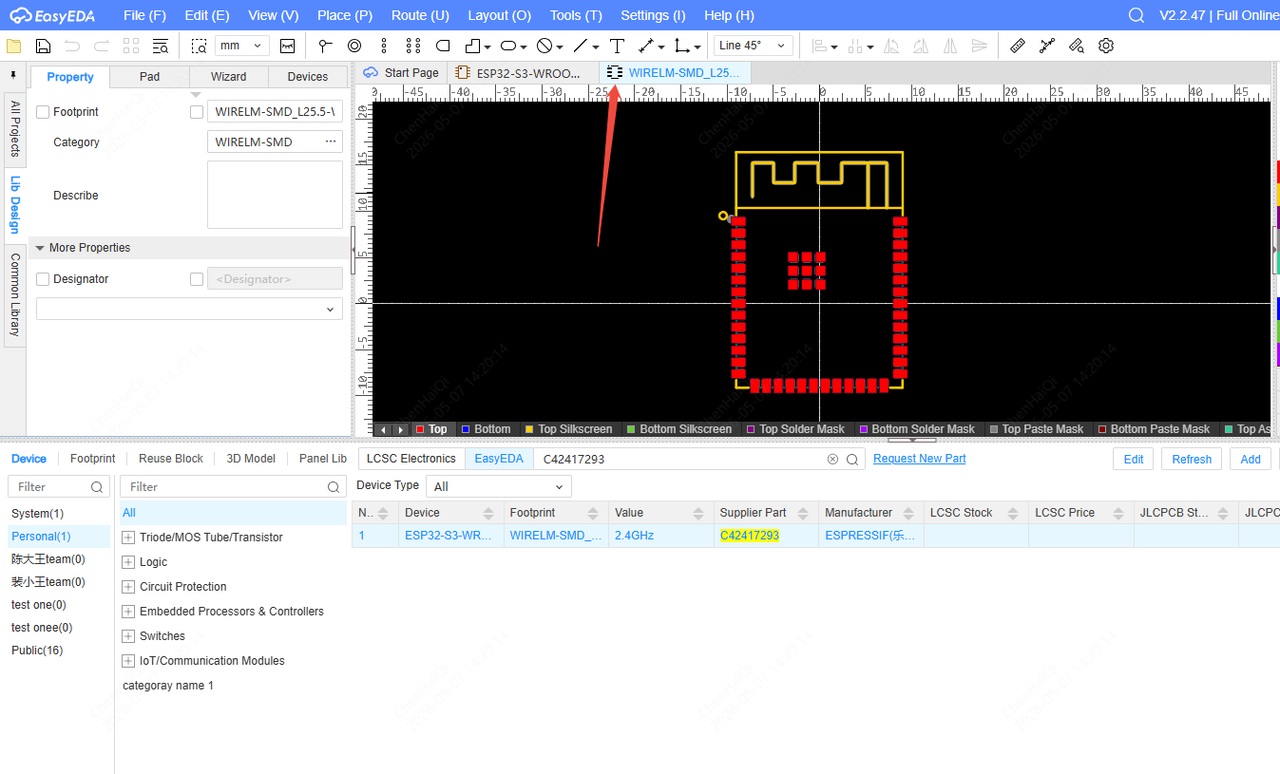Select the single pad placement tool

coord(325,46)
